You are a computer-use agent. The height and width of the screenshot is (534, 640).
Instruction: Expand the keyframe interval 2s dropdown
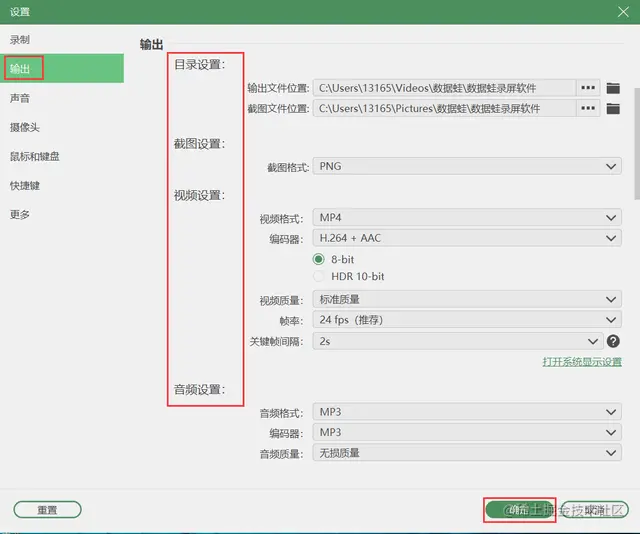(x=458, y=341)
